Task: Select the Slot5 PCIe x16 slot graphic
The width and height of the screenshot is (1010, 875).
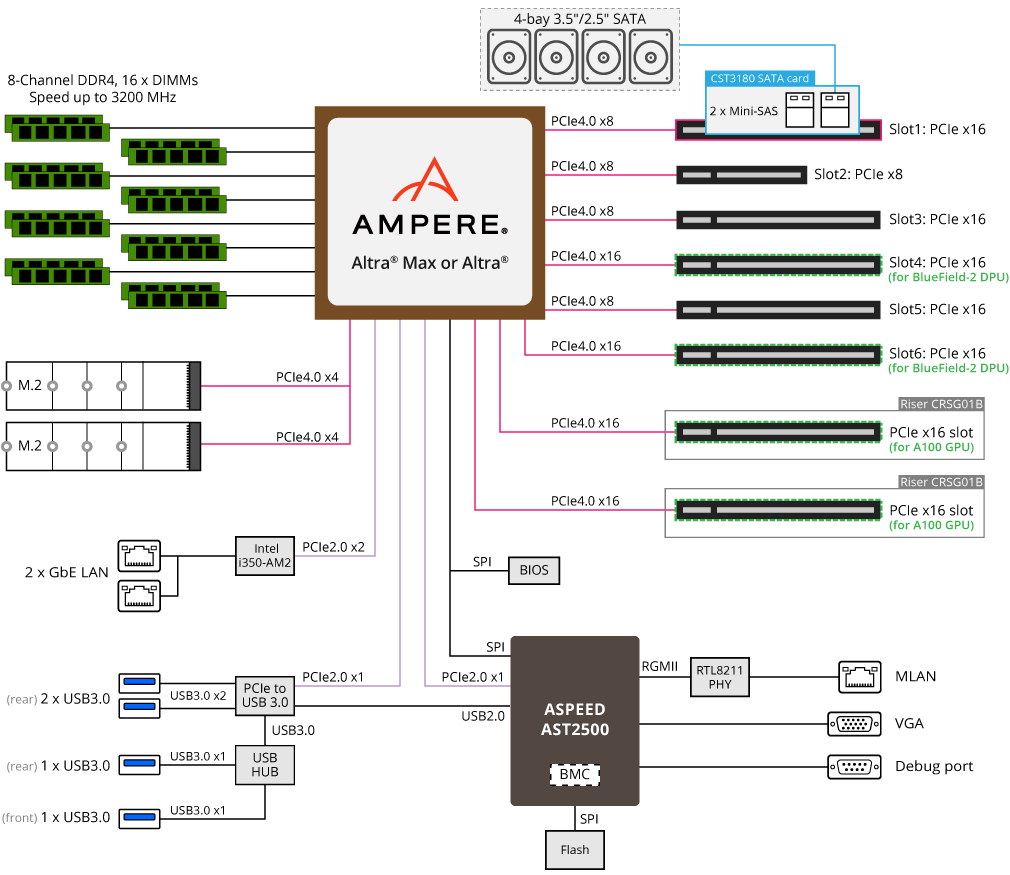Action: point(778,310)
